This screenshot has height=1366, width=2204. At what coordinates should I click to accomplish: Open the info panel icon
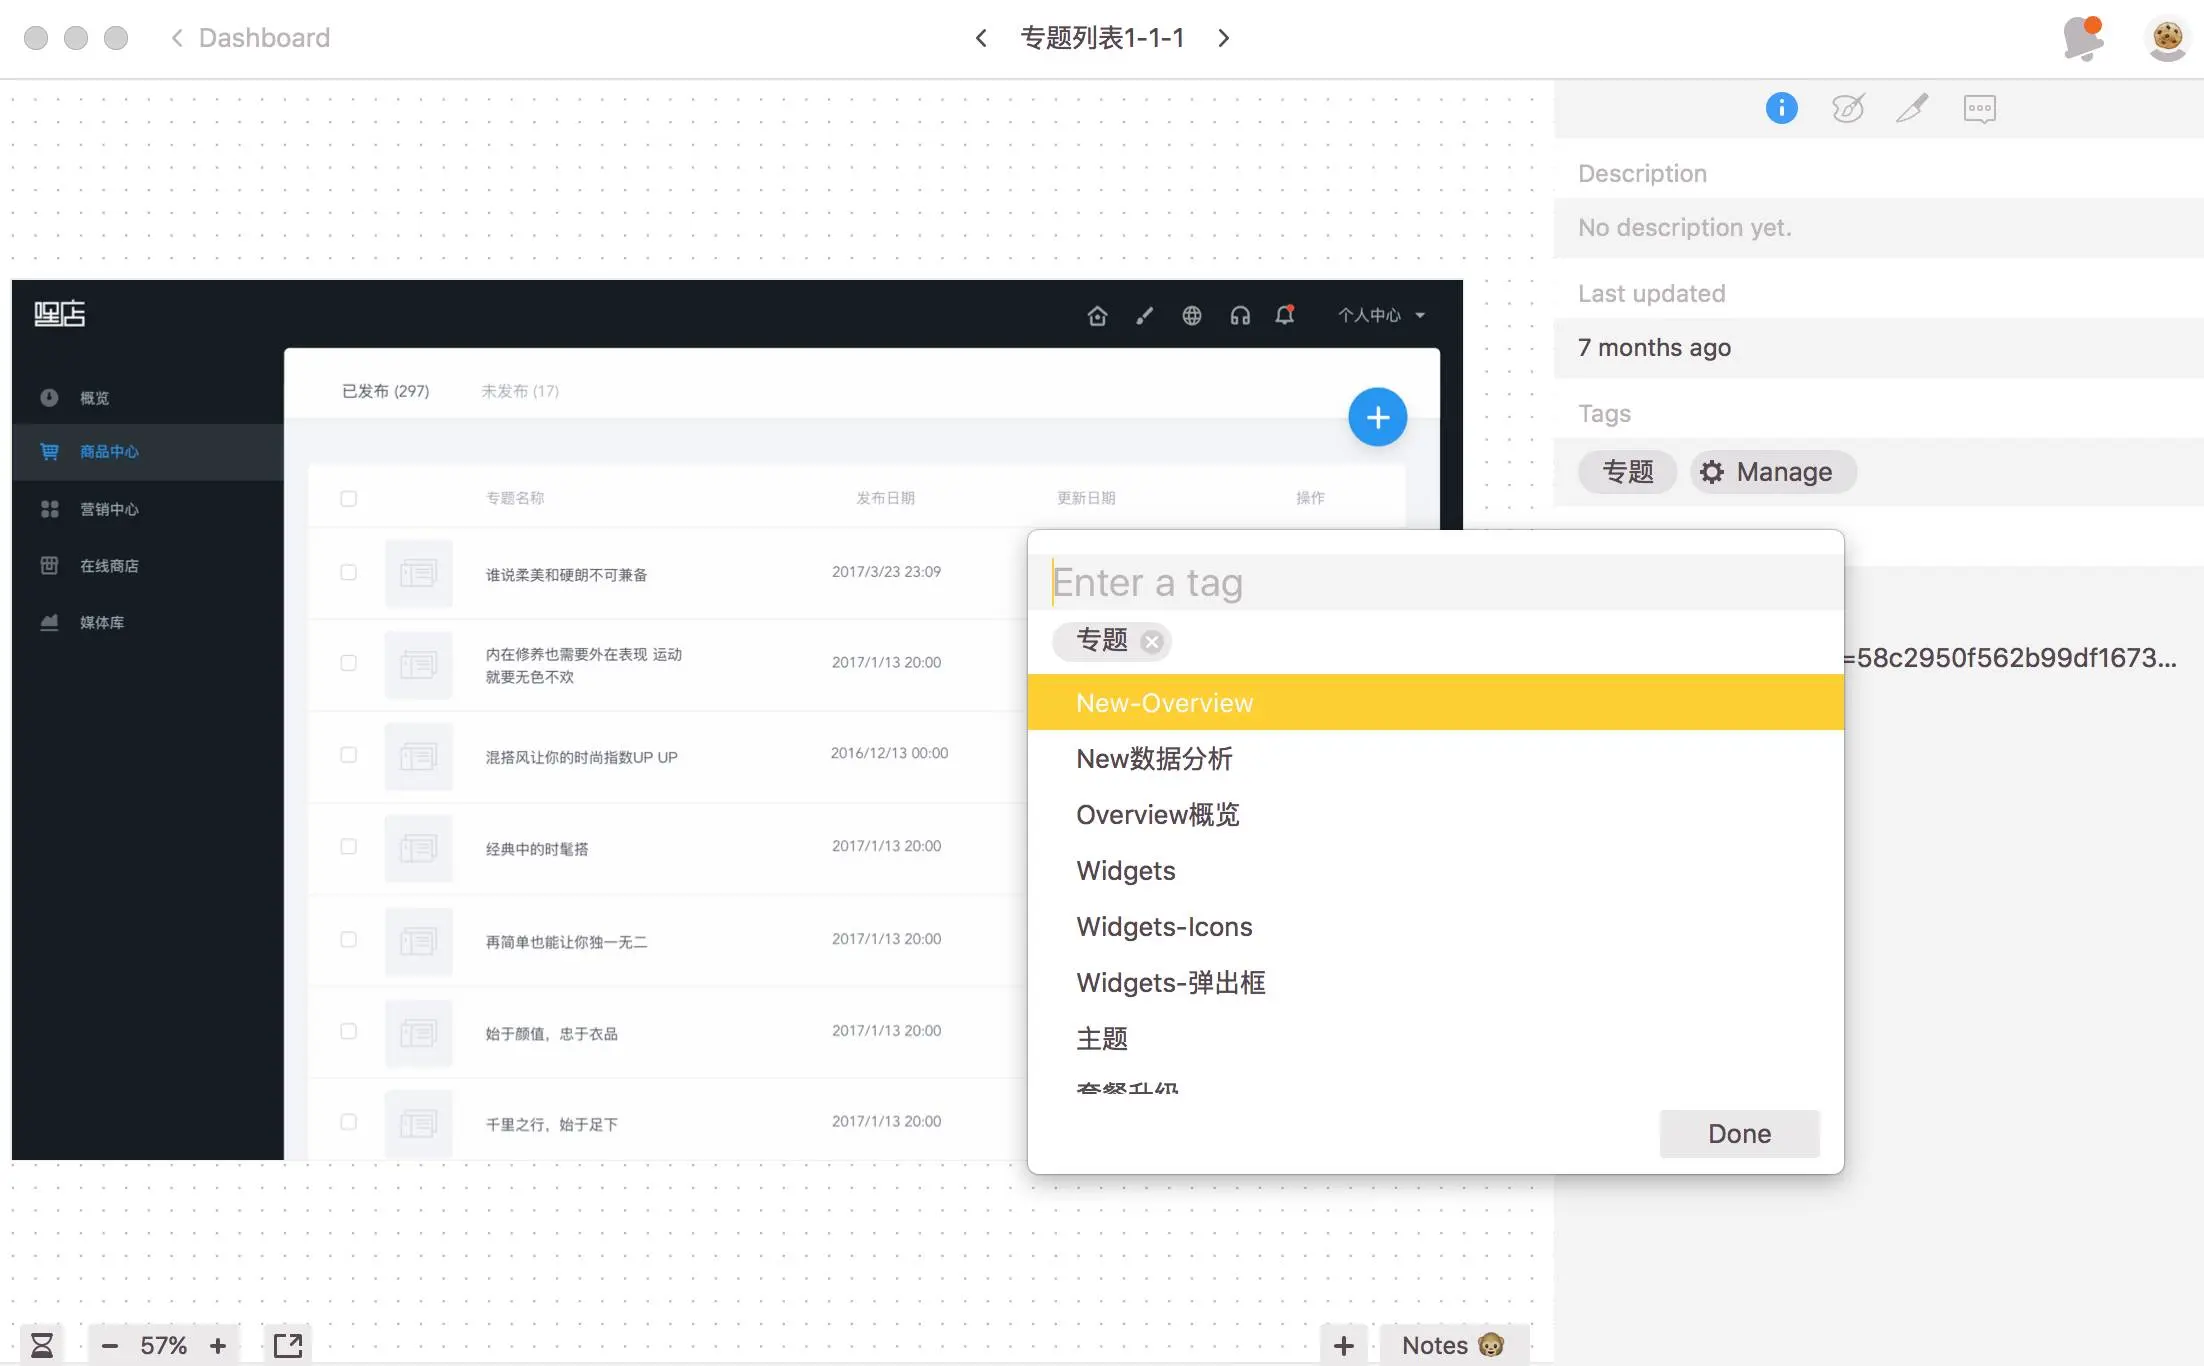click(x=1781, y=108)
